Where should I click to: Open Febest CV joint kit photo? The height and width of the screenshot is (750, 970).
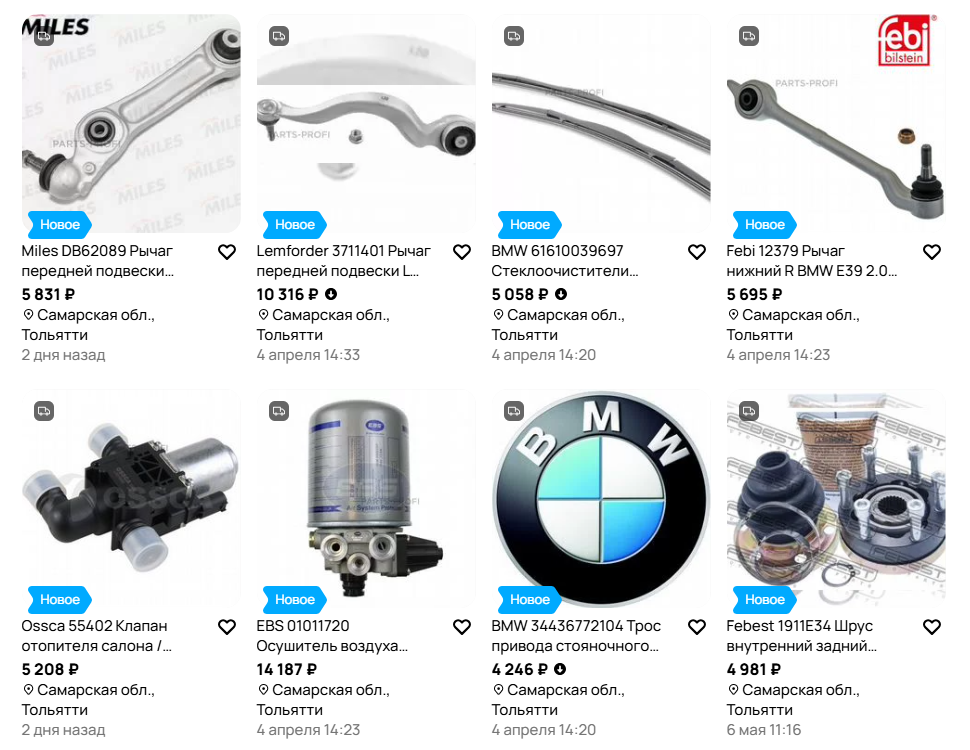point(836,499)
